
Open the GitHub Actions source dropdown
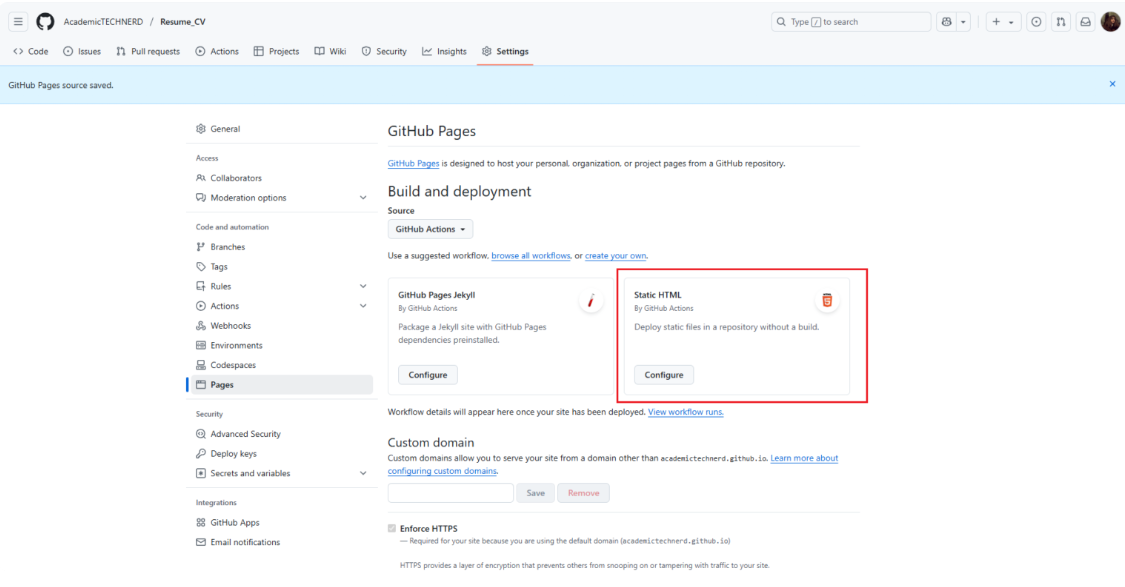coord(430,229)
